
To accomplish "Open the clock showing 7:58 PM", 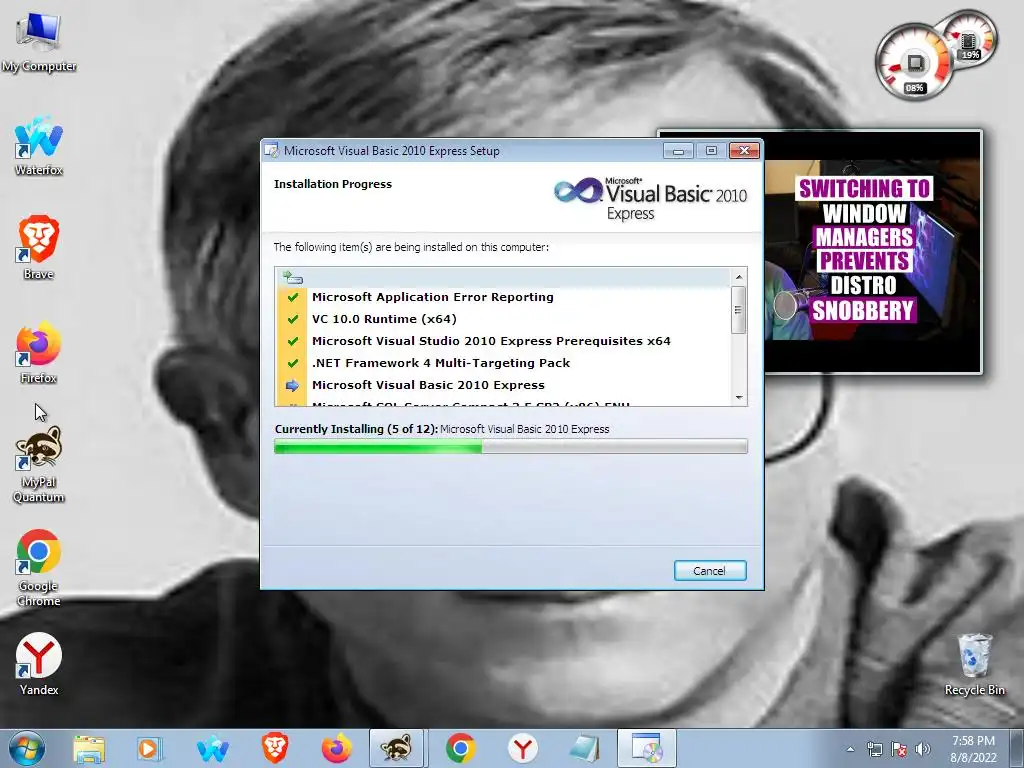I will click(973, 749).
